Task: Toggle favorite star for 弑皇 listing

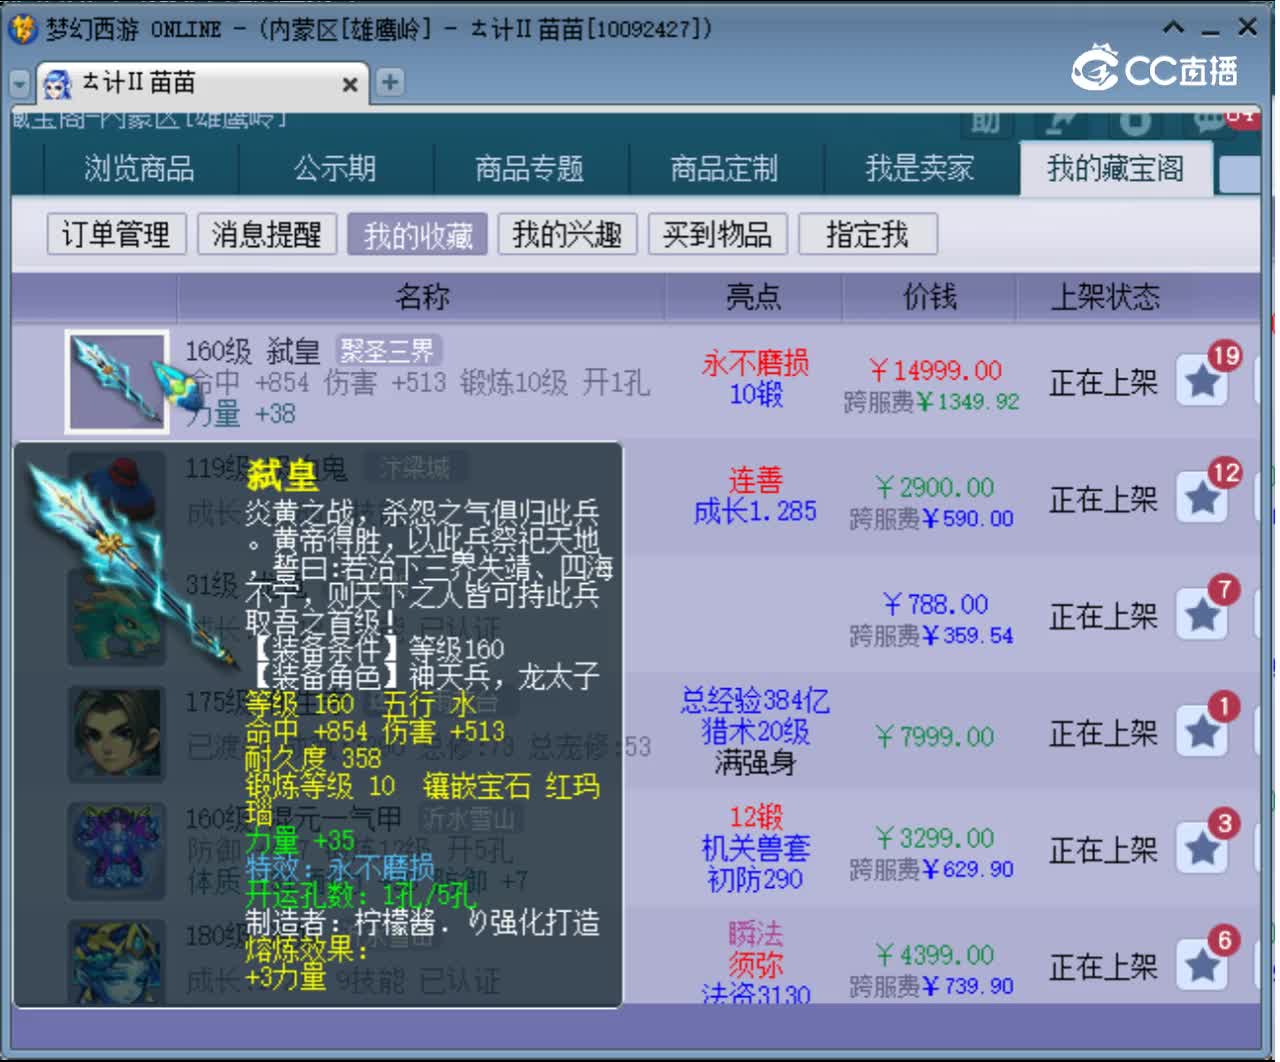Action: [1202, 381]
